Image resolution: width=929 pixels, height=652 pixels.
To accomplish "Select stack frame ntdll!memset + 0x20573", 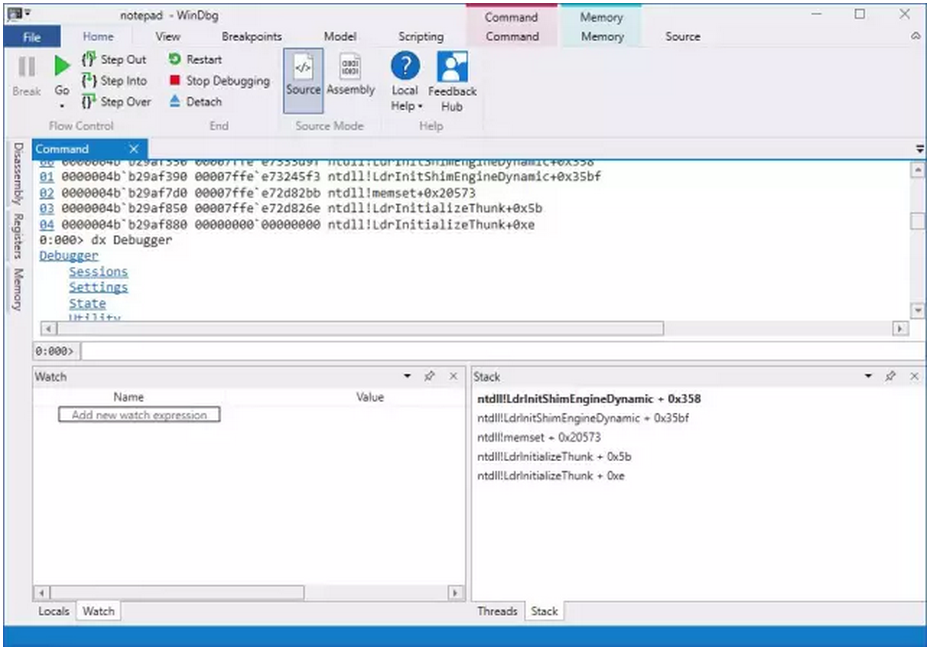I will pyautogui.click(x=539, y=437).
